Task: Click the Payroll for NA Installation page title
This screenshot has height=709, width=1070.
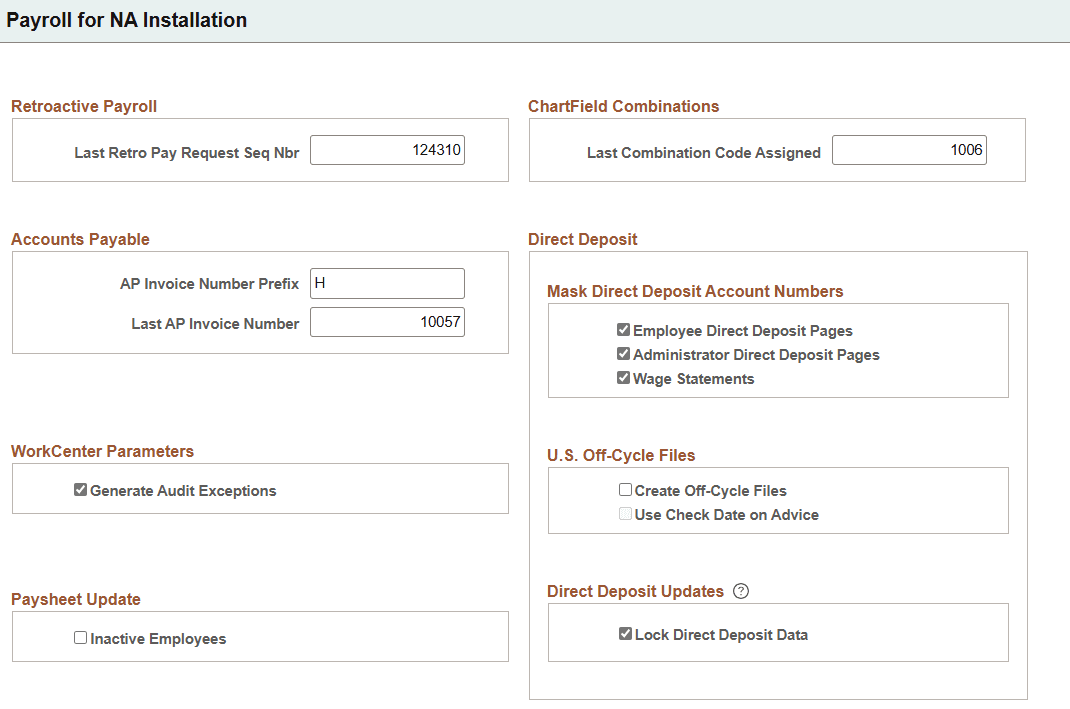Action: [127, 20]
